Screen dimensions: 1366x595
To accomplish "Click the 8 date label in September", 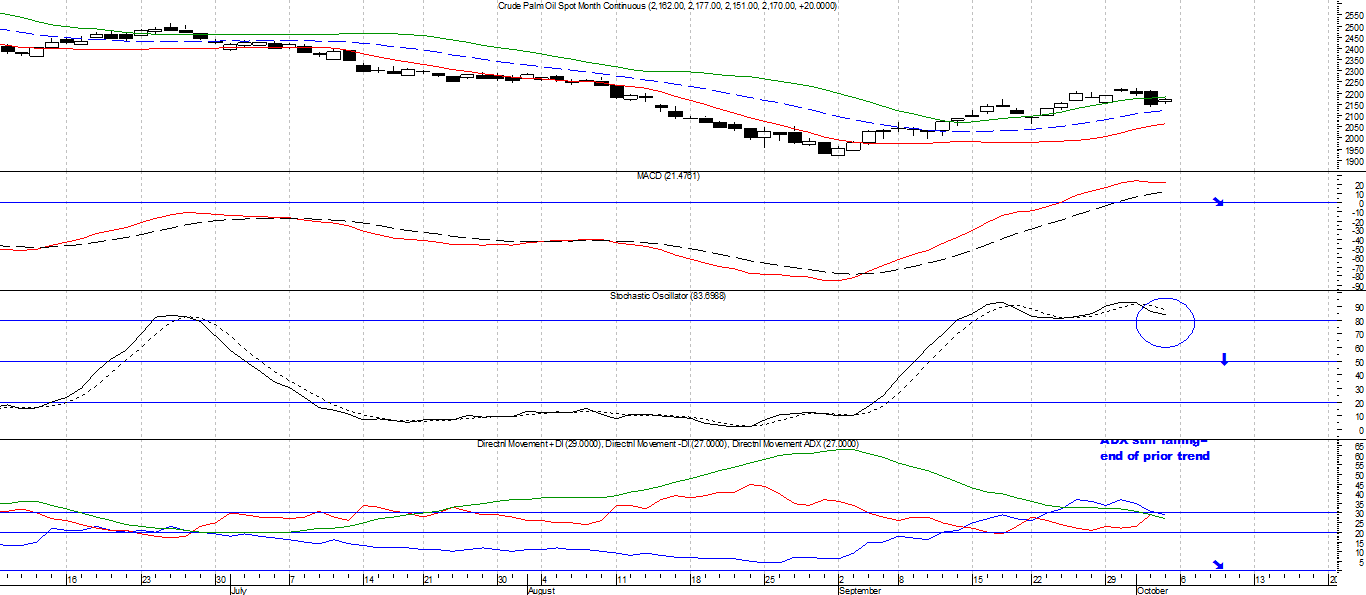I will coord(900,579).
